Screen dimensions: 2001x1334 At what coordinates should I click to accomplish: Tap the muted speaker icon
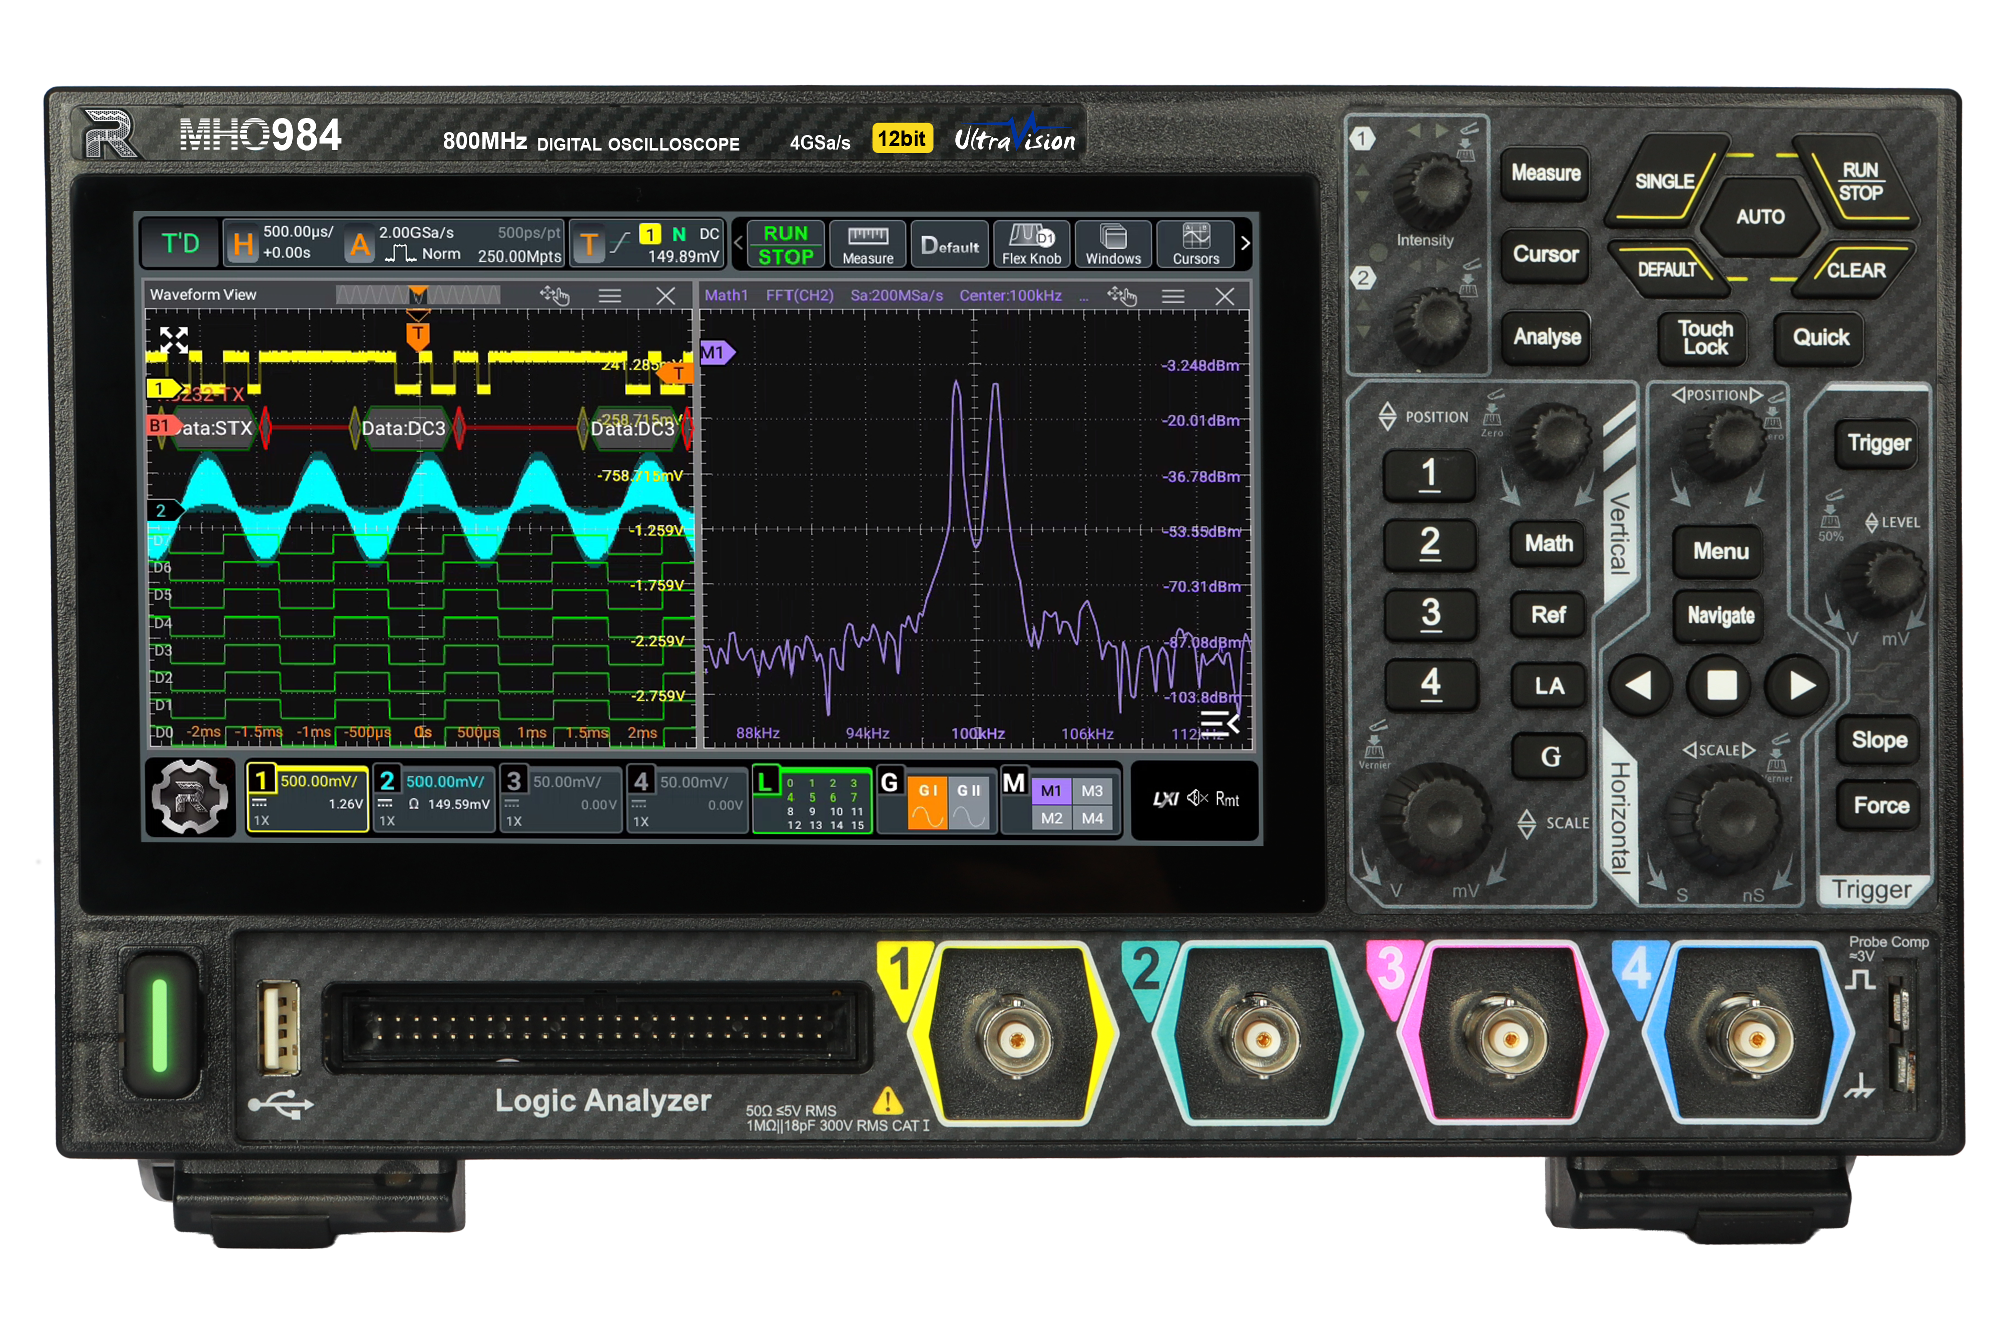pyautogui.click(x=1198, y=798)
